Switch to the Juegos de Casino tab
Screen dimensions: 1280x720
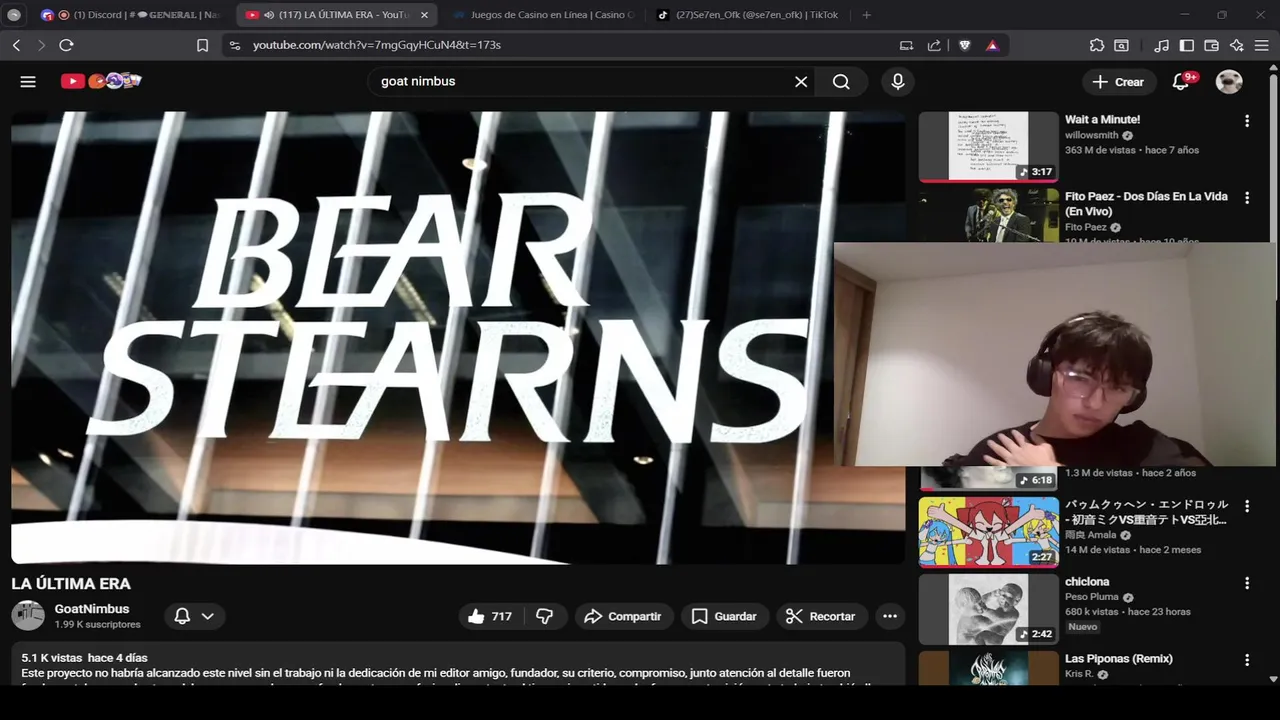[x=541, y=15]
